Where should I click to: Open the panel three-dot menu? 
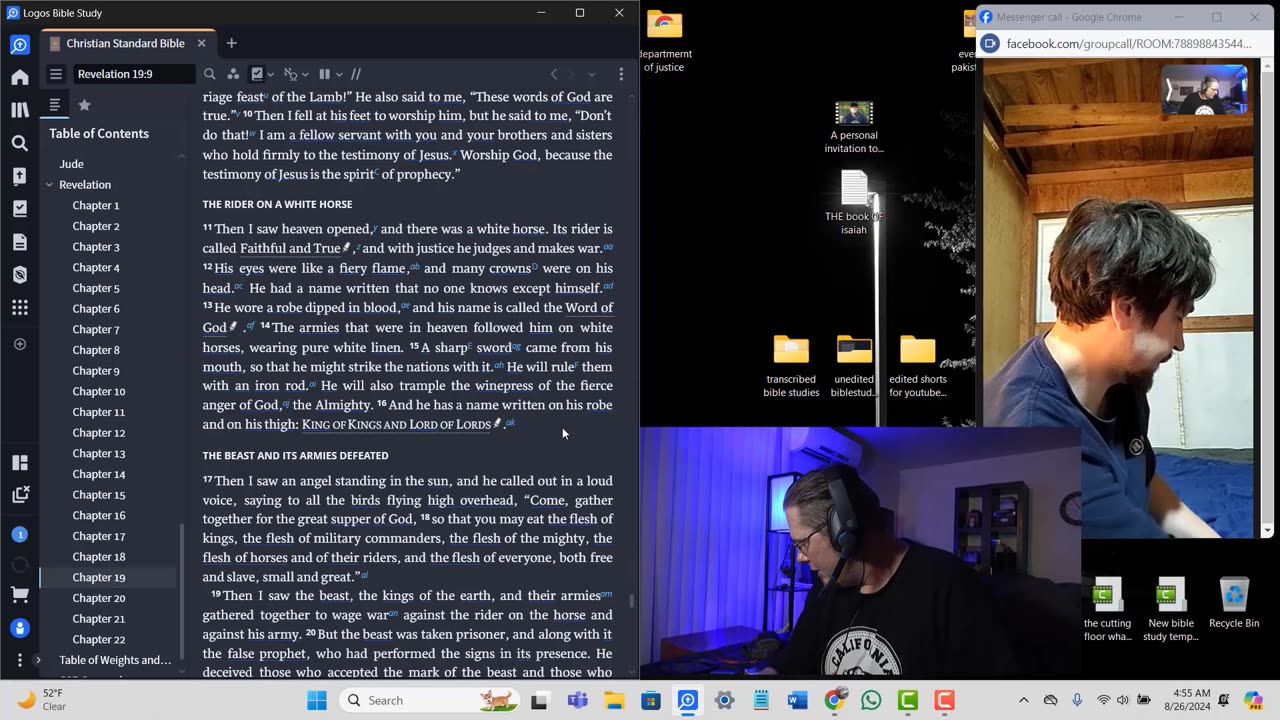pos(621,74)
